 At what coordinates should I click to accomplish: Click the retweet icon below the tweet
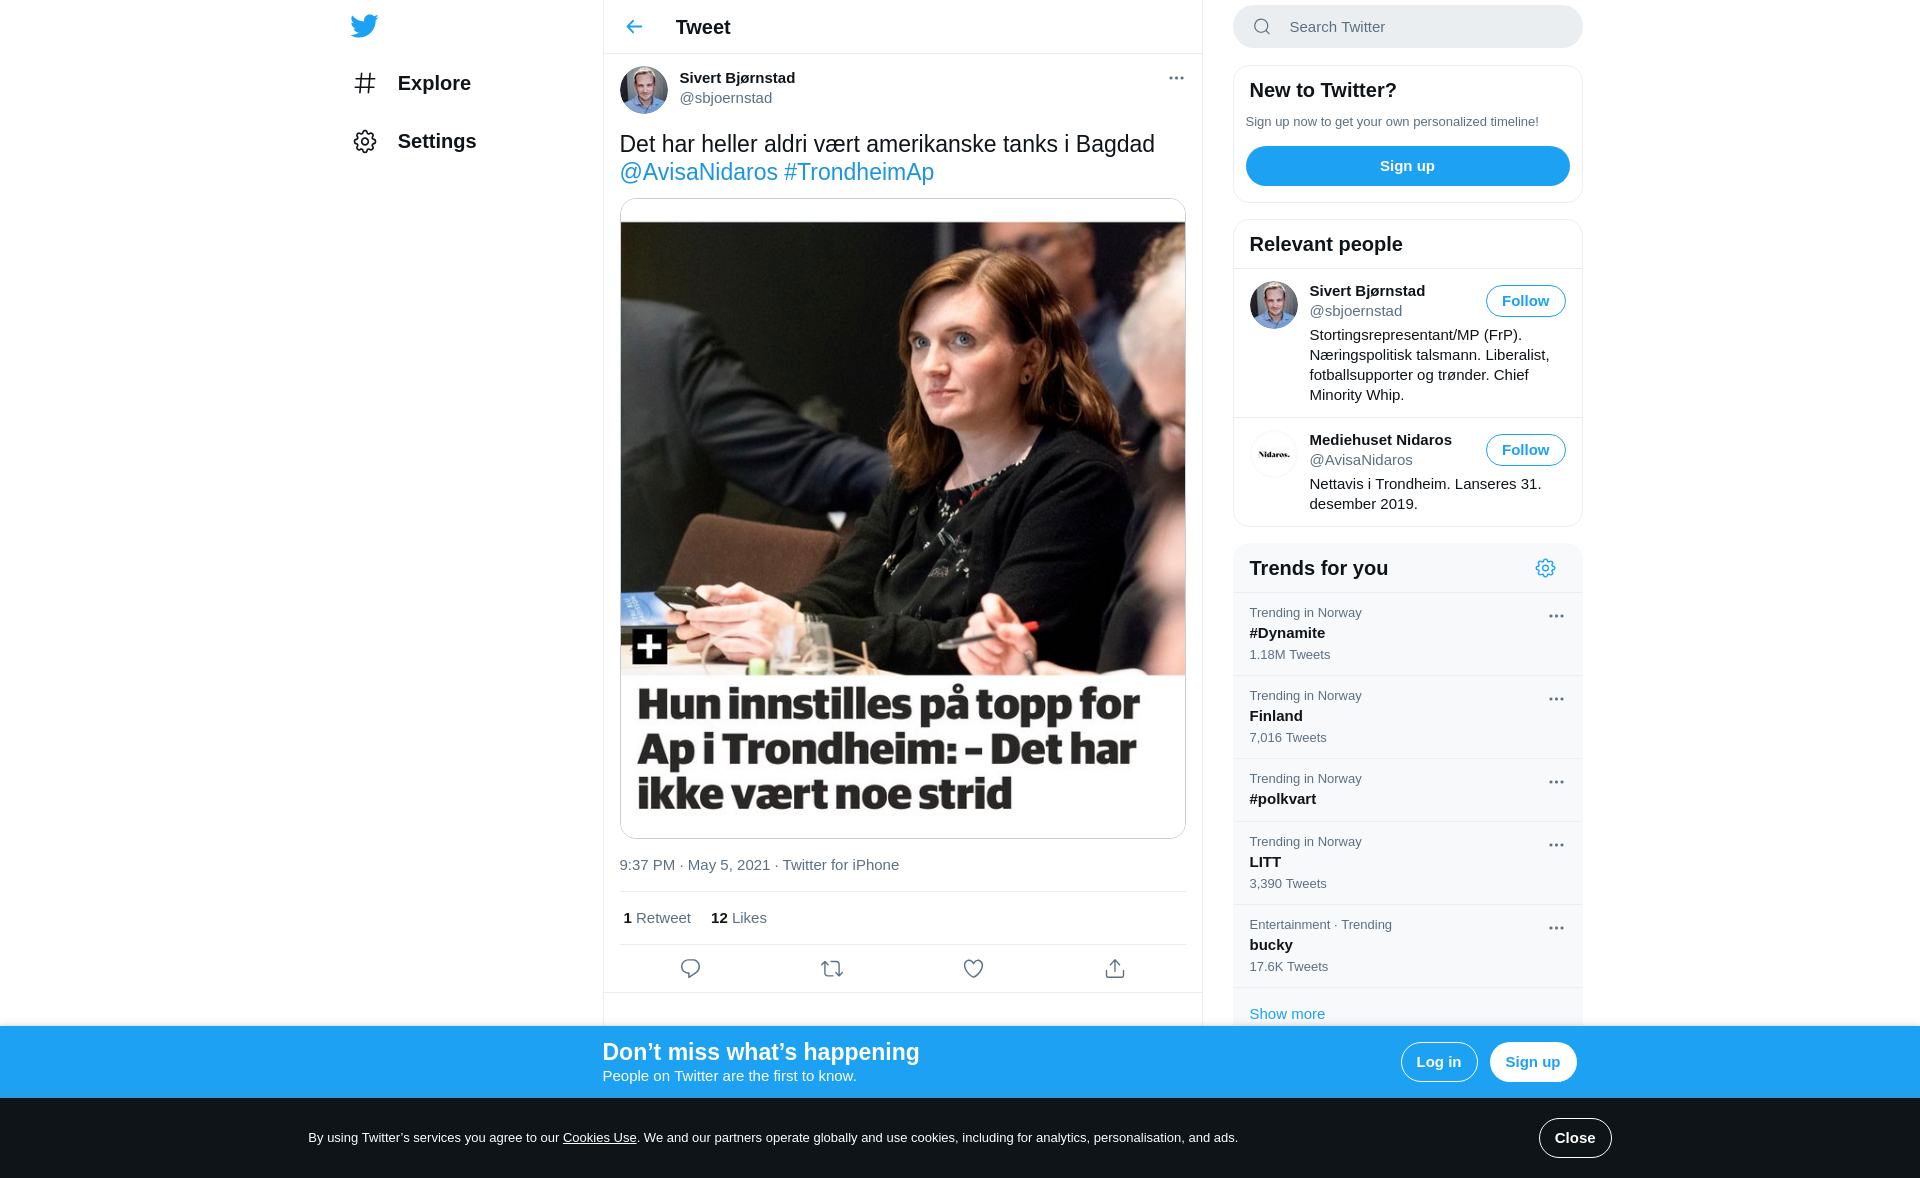(832, 968)
